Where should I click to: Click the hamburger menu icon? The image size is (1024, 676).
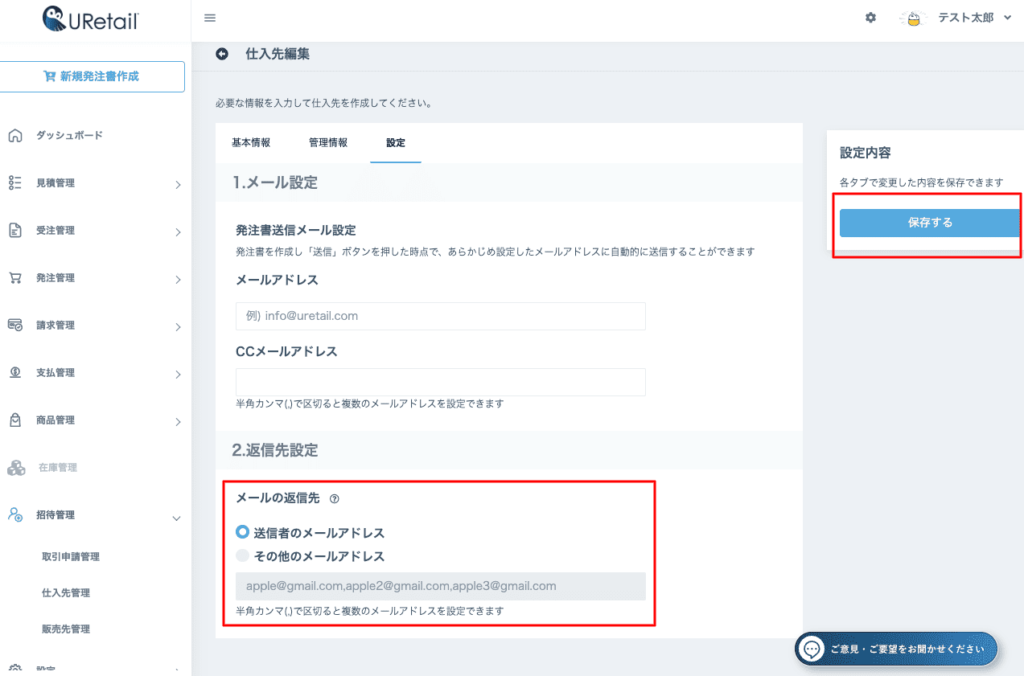pyautogui.click(x=209, y=18)
